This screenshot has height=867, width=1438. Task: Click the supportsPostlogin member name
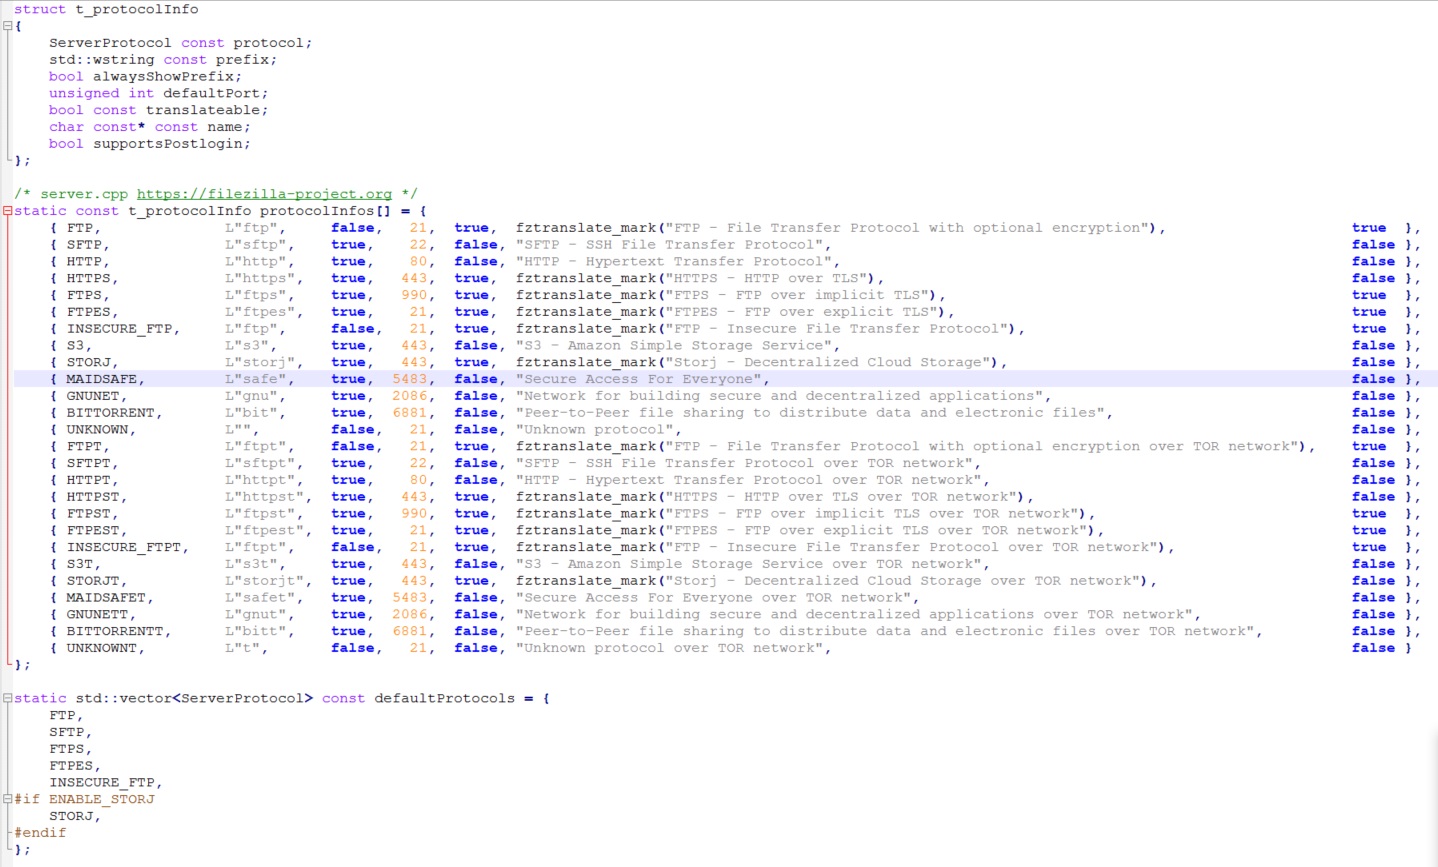click(169, 144)
